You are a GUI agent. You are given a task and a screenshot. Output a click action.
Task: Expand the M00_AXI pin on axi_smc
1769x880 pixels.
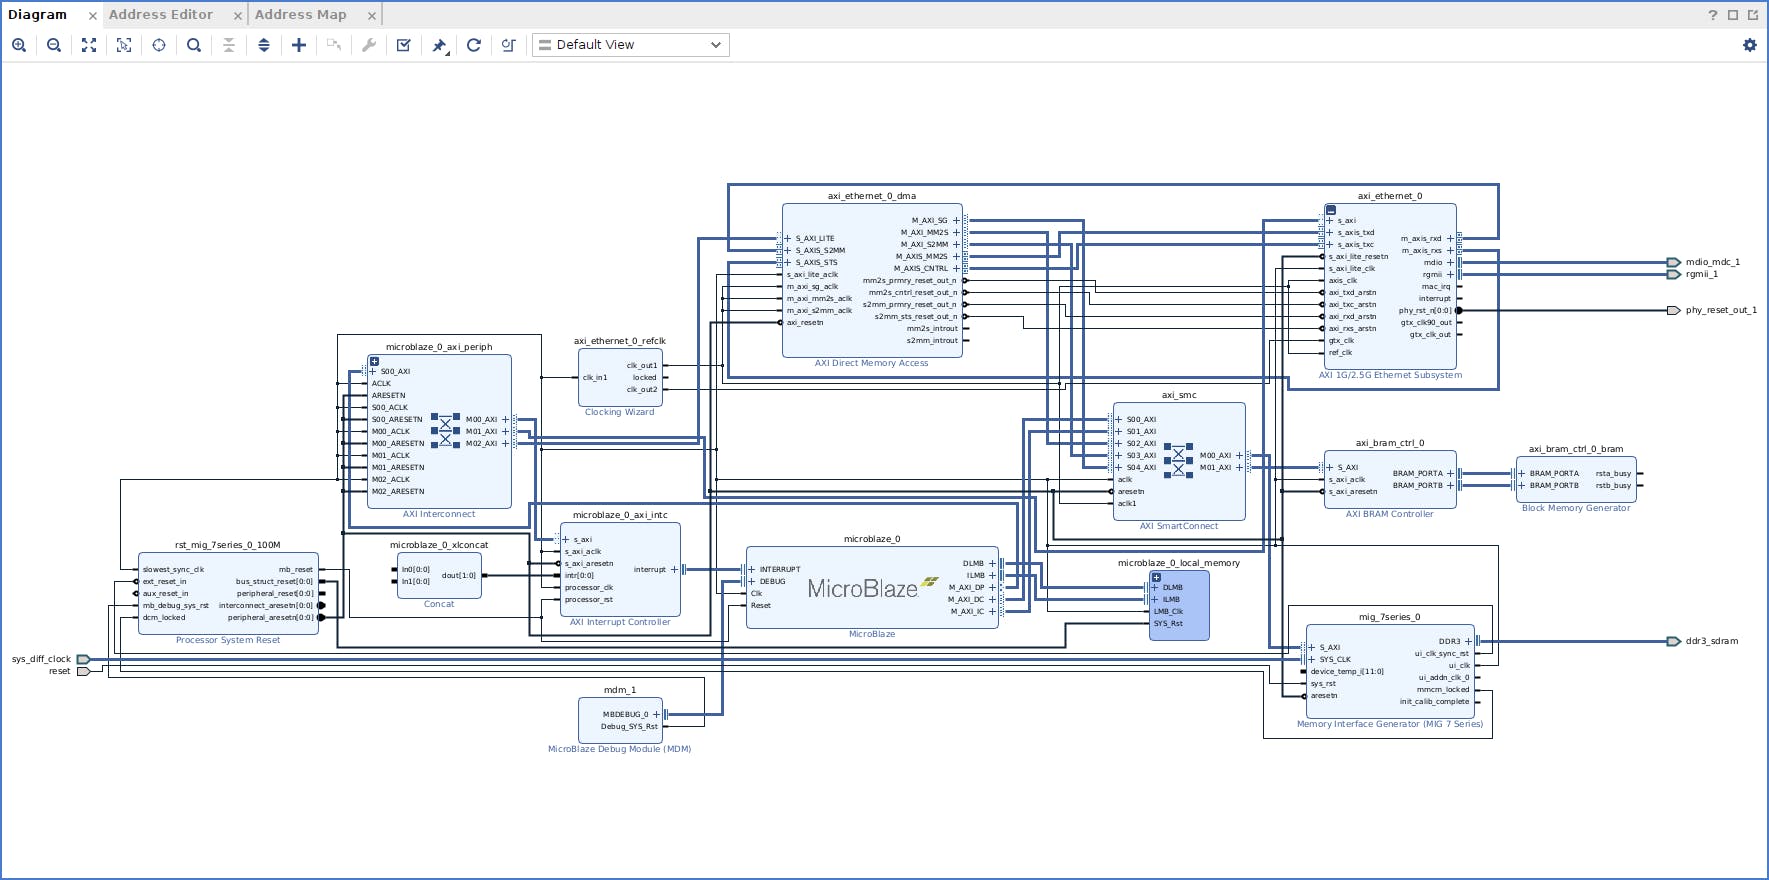click(1239, 456)
